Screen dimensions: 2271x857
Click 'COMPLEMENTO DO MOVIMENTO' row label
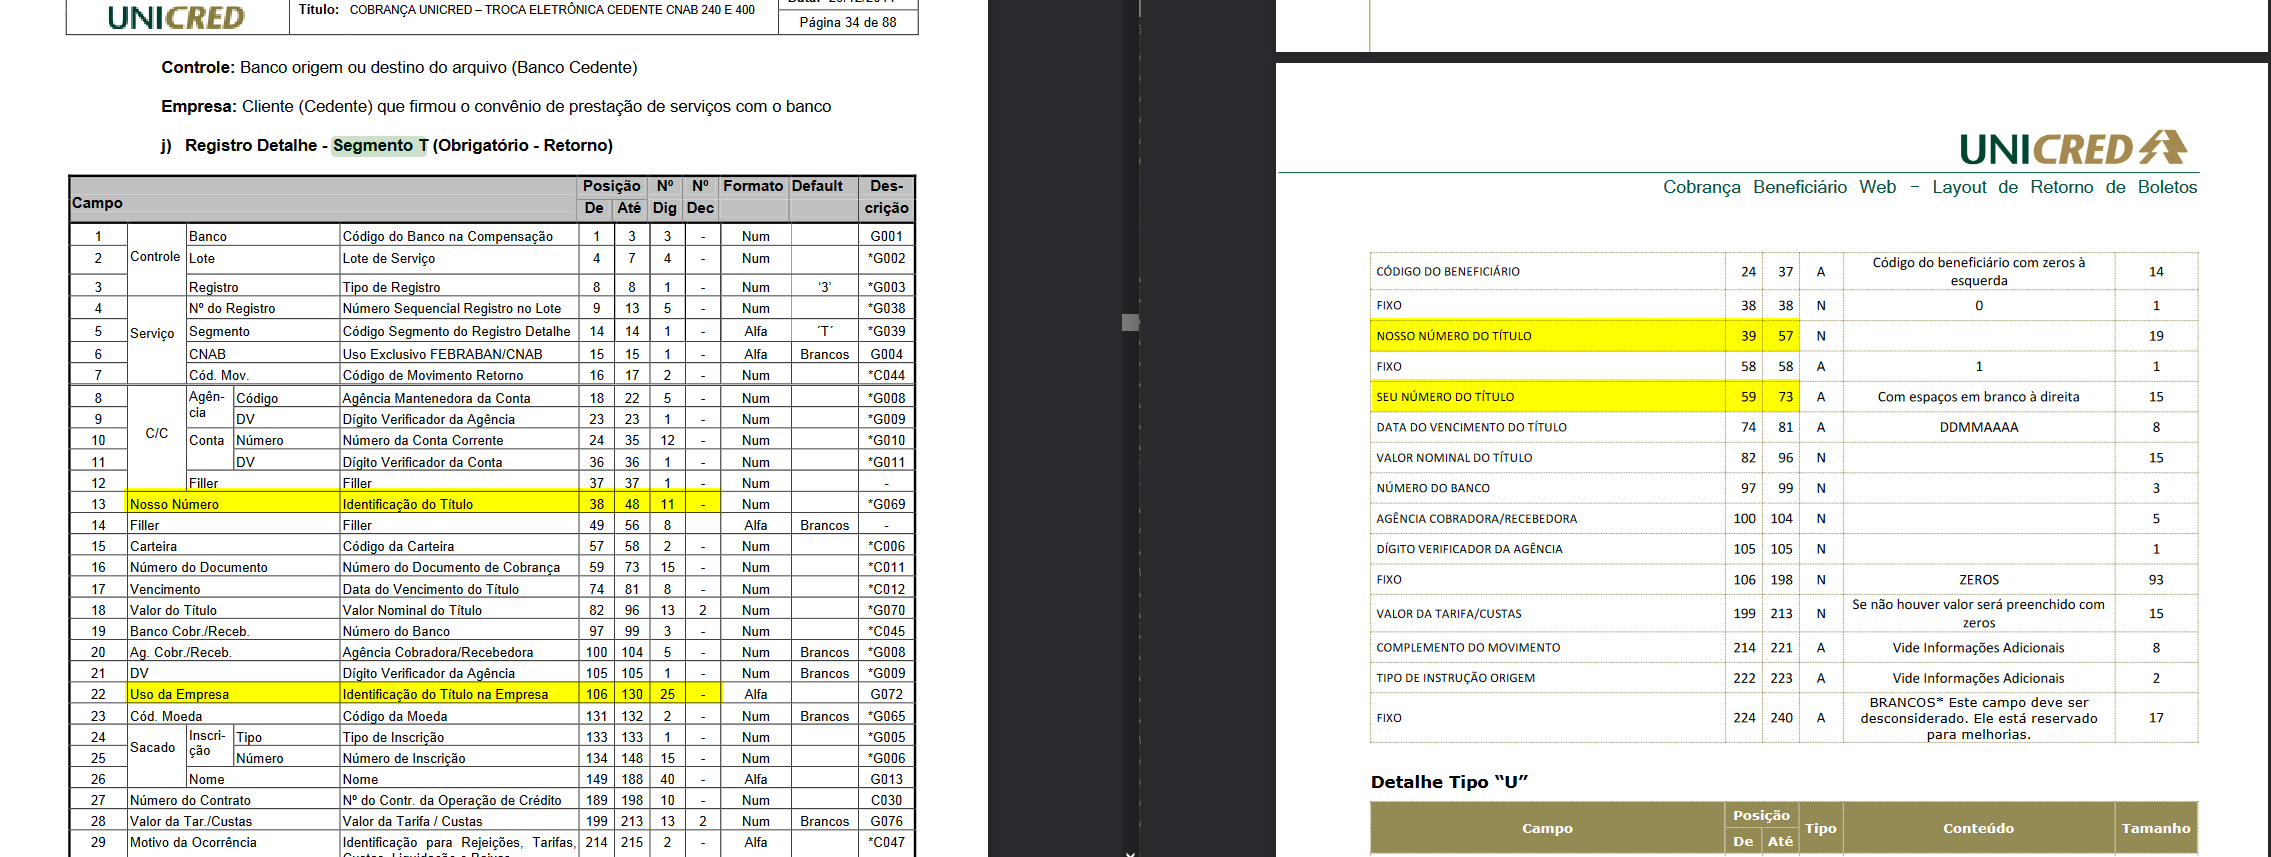(x=1467, y=648)
